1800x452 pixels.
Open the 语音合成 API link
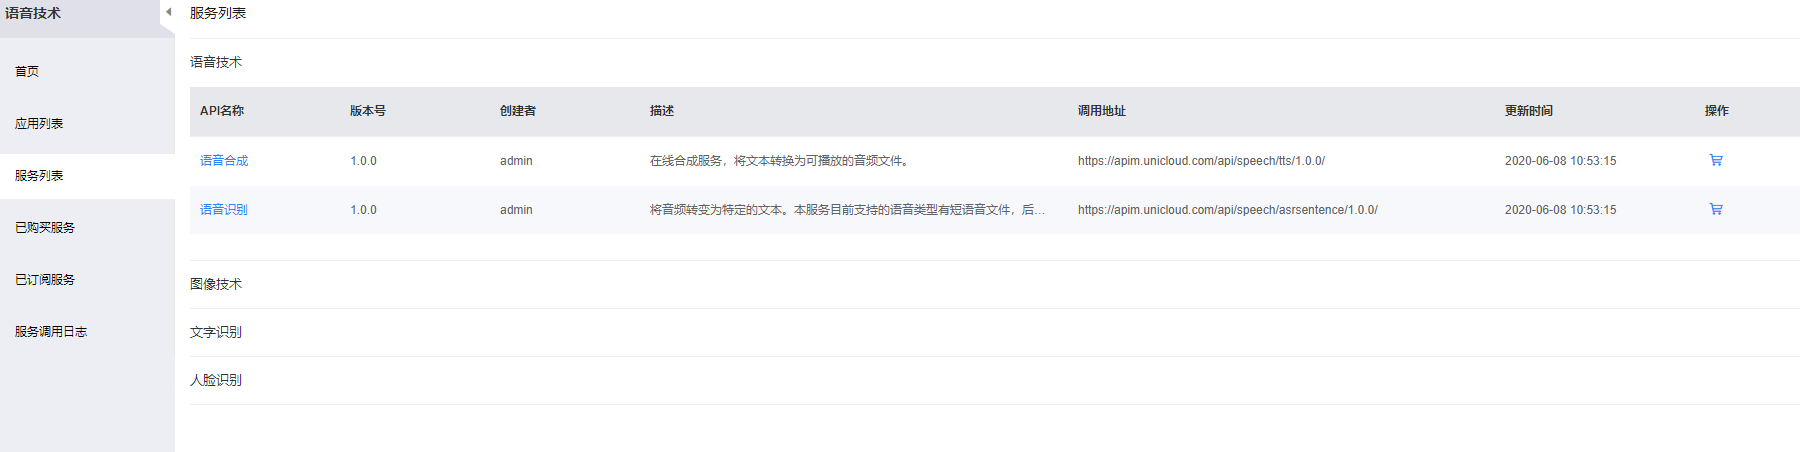tap(224, 161)
